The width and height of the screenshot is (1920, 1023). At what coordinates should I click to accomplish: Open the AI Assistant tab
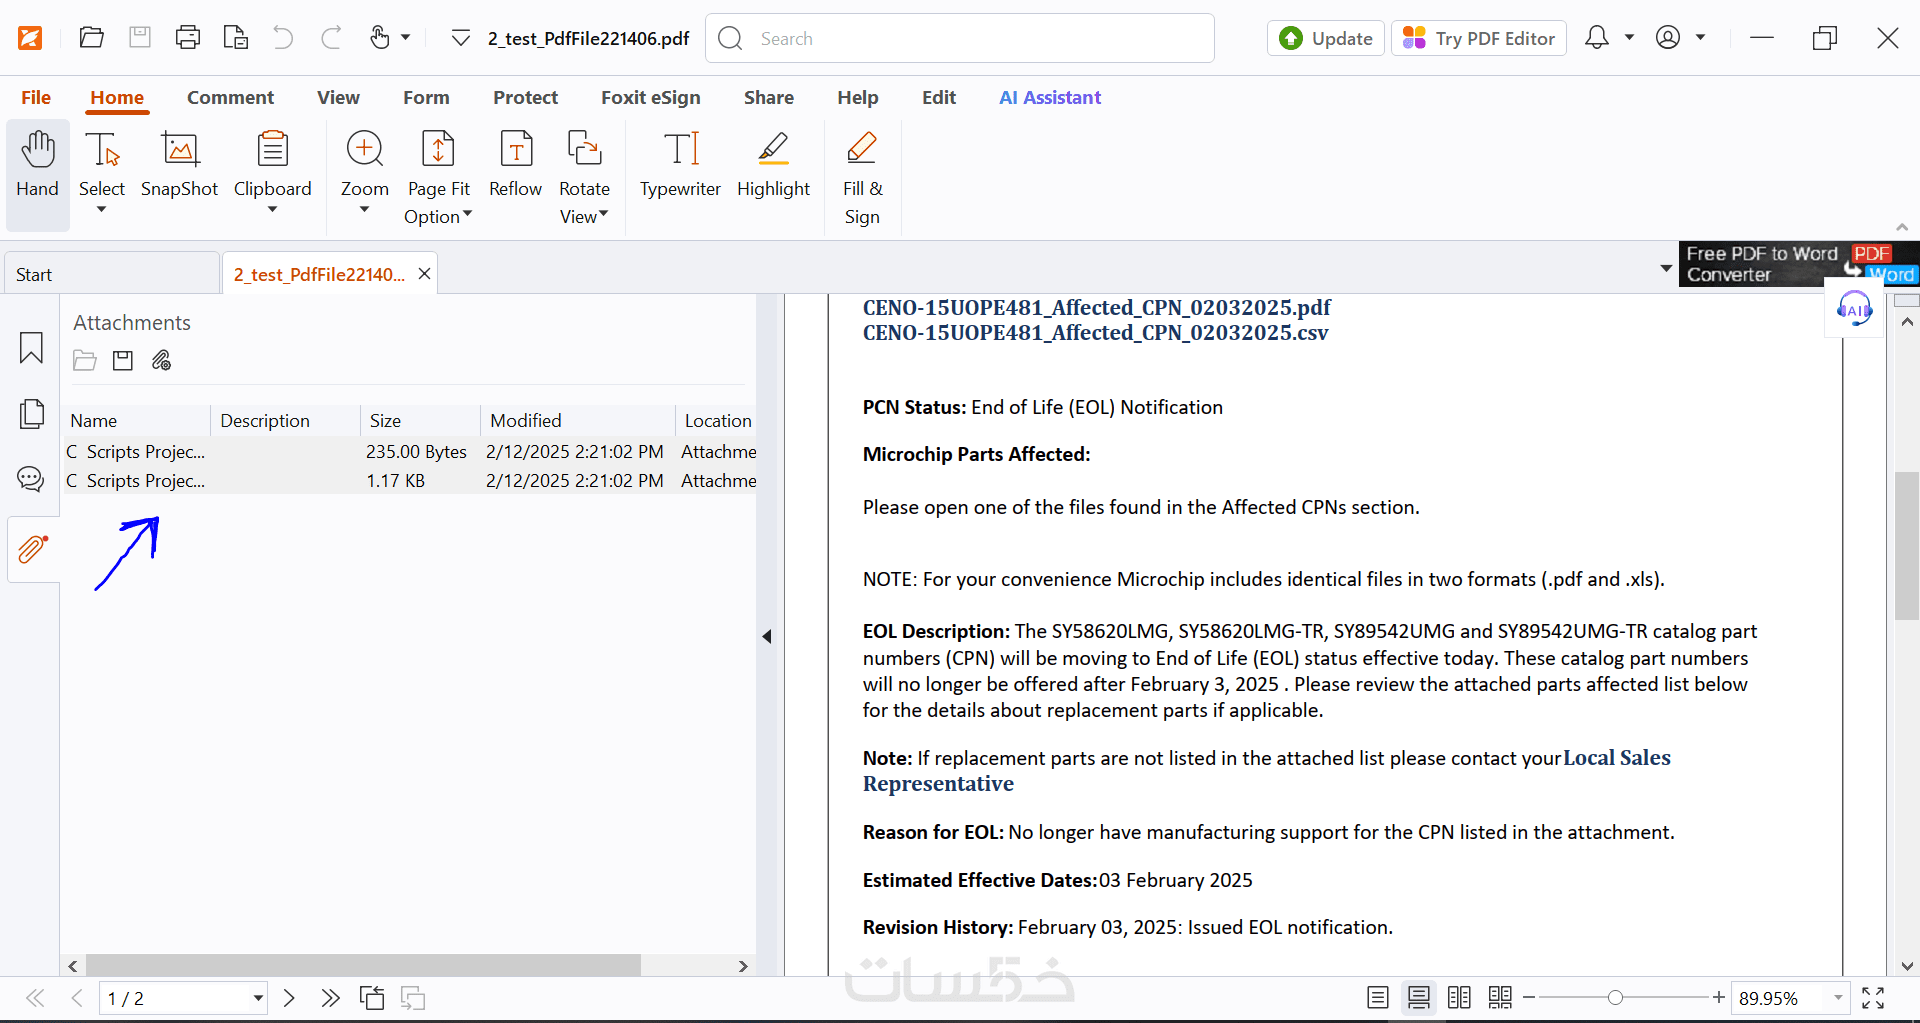[x=1050, y=97]
